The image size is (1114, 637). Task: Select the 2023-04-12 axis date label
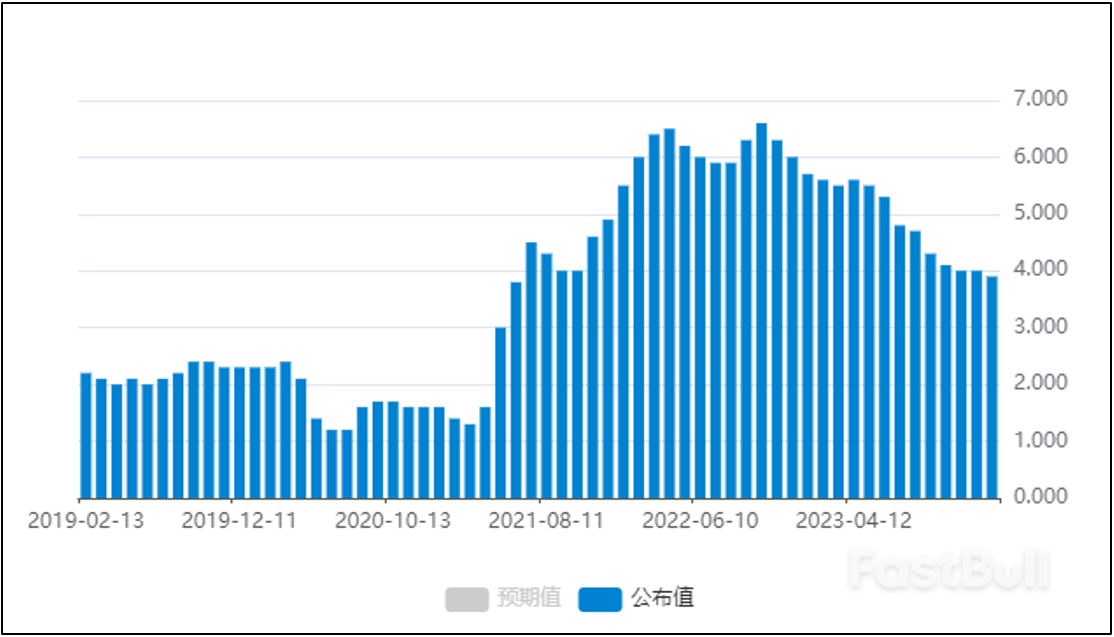[854, 521]
